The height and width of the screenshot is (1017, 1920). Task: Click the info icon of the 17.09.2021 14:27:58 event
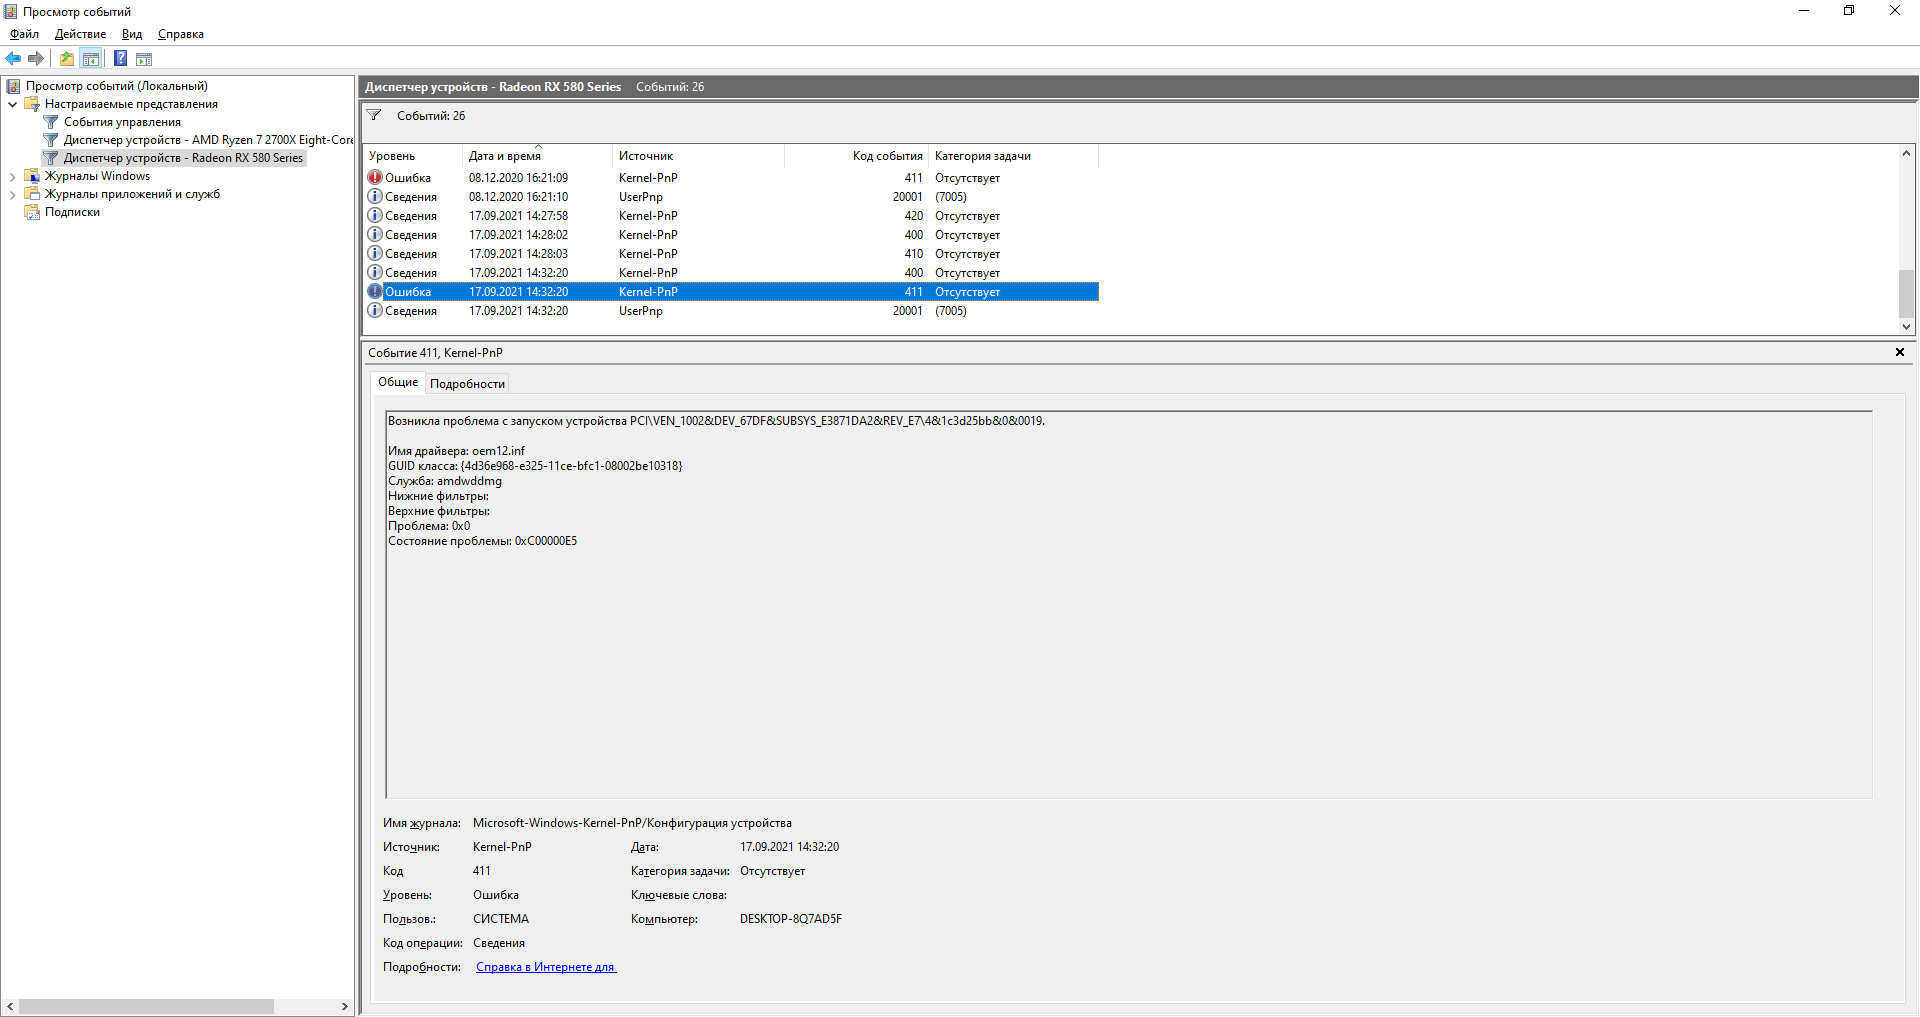(375, 216)
